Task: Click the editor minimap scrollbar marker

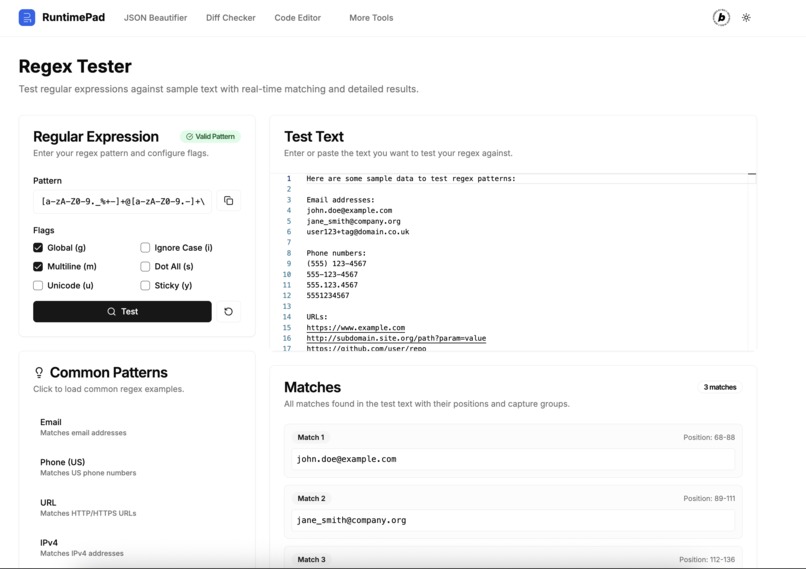Action: (x=752, y=174)
